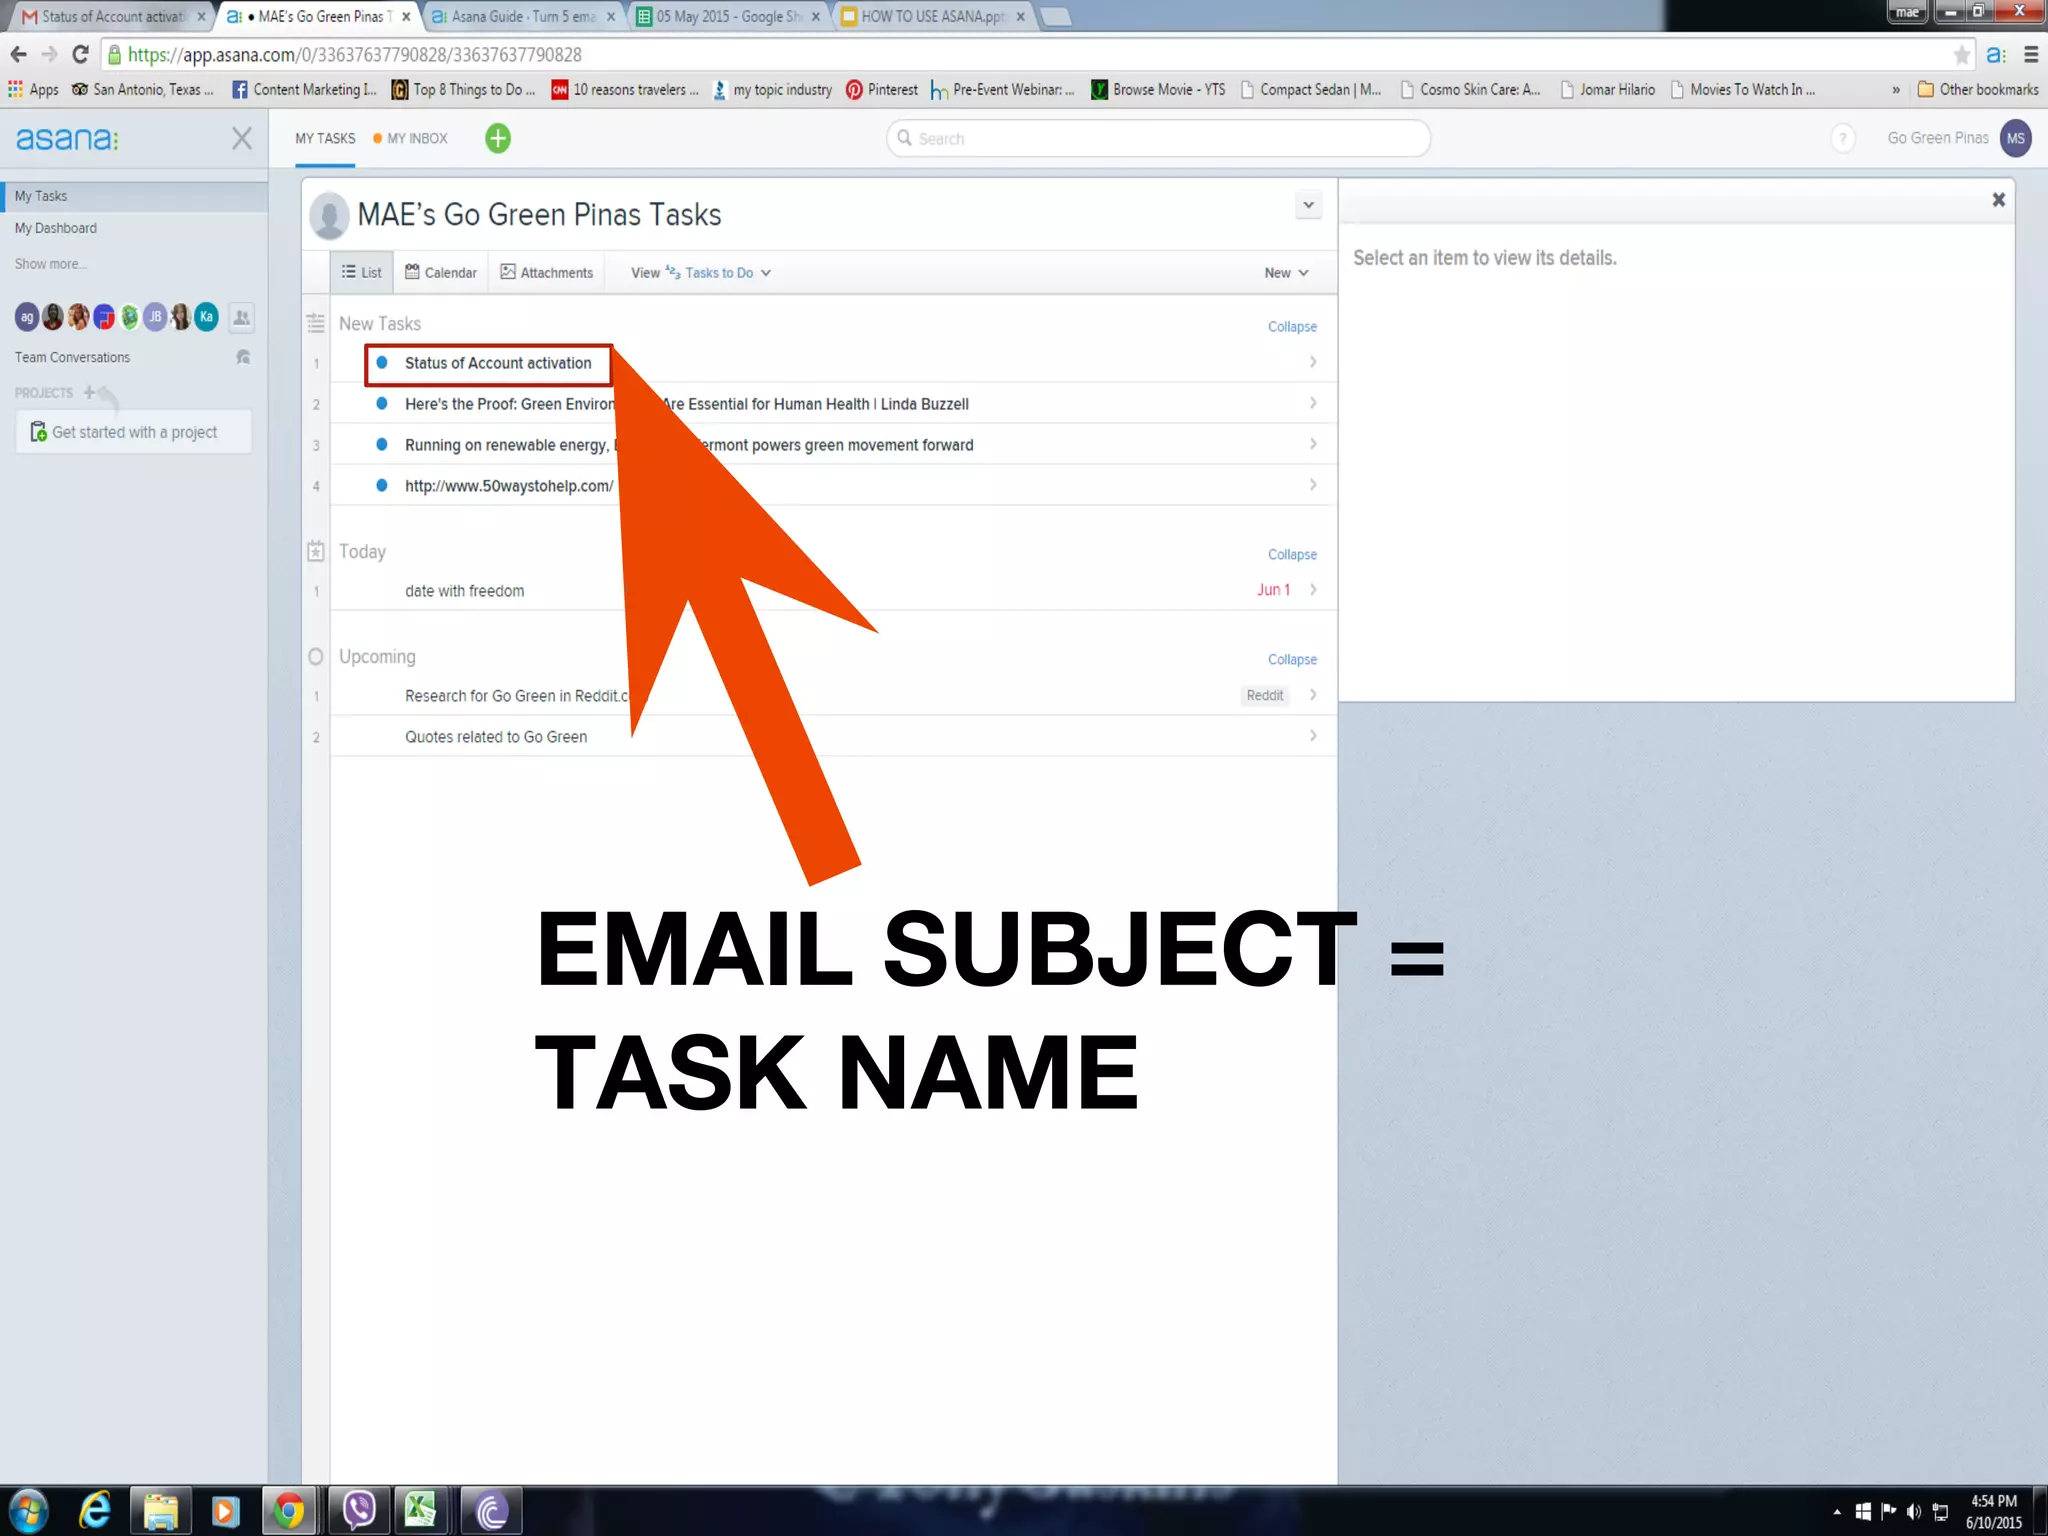
Task: Close the Asana sidebar with the X
Action: pos(242,138)
